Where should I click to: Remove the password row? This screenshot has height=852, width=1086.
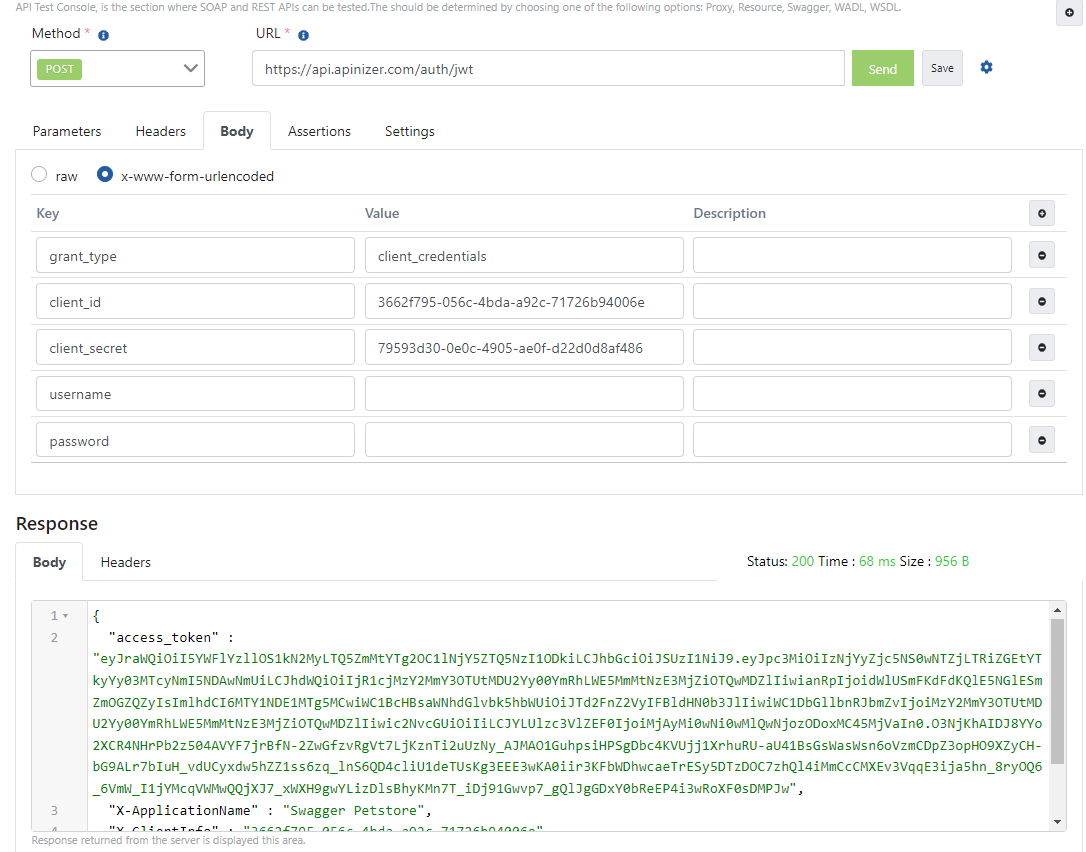pyautogui.click(x=1042, y=441)
